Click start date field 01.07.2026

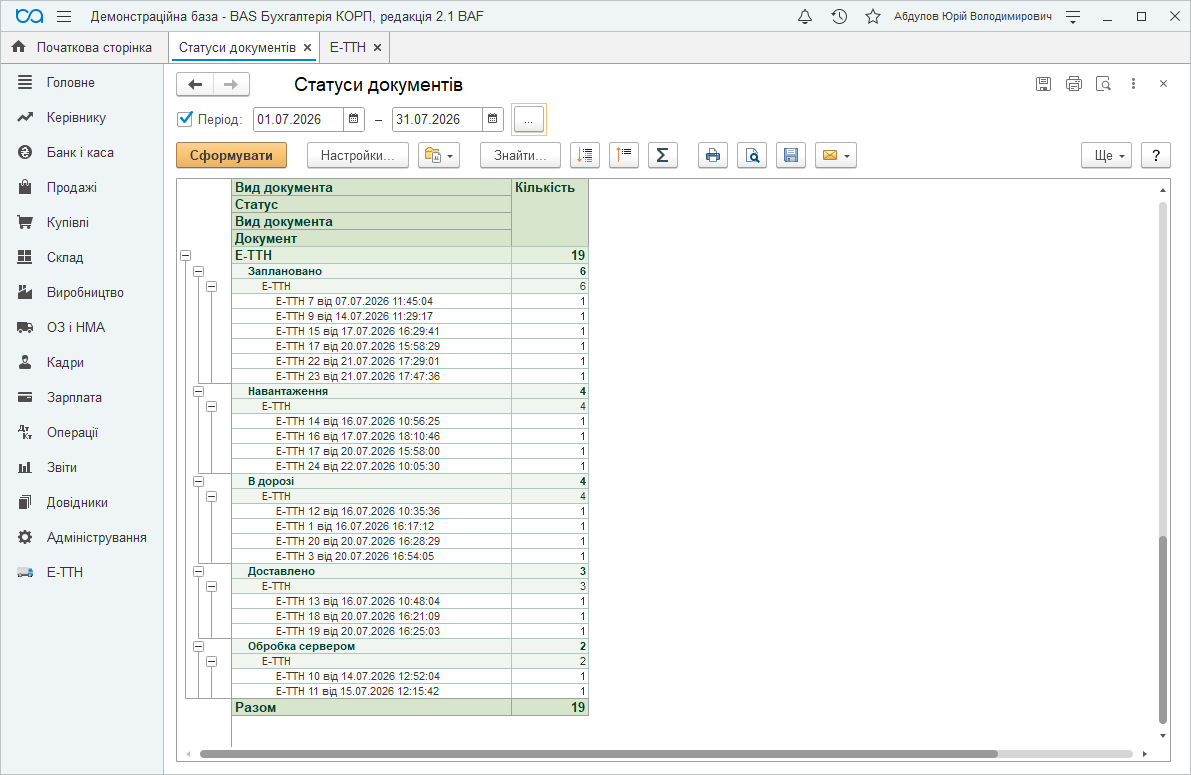pos(299,119)
